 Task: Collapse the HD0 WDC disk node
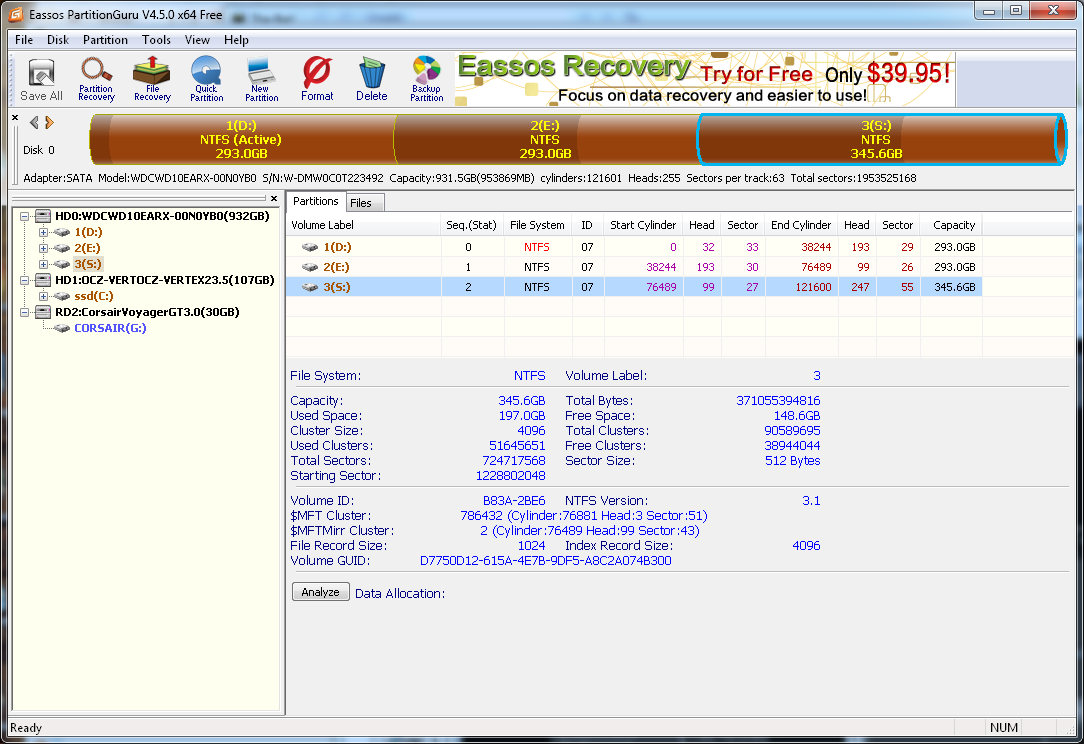click(x=25, y=216)
